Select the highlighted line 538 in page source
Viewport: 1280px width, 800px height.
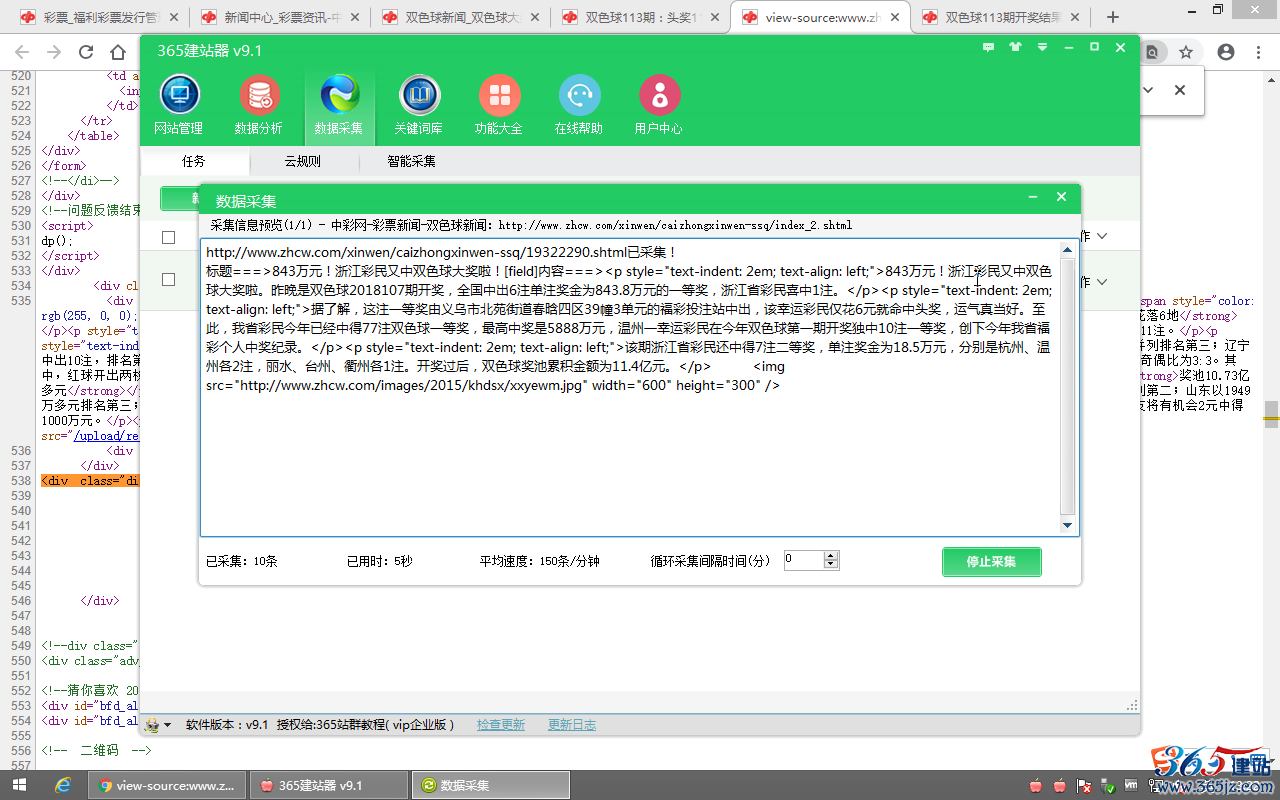pos(90,481)
